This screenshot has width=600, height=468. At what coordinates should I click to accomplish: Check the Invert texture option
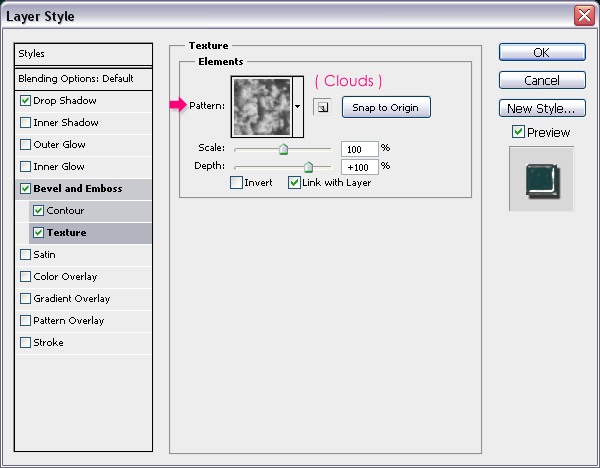pos(236,183)
